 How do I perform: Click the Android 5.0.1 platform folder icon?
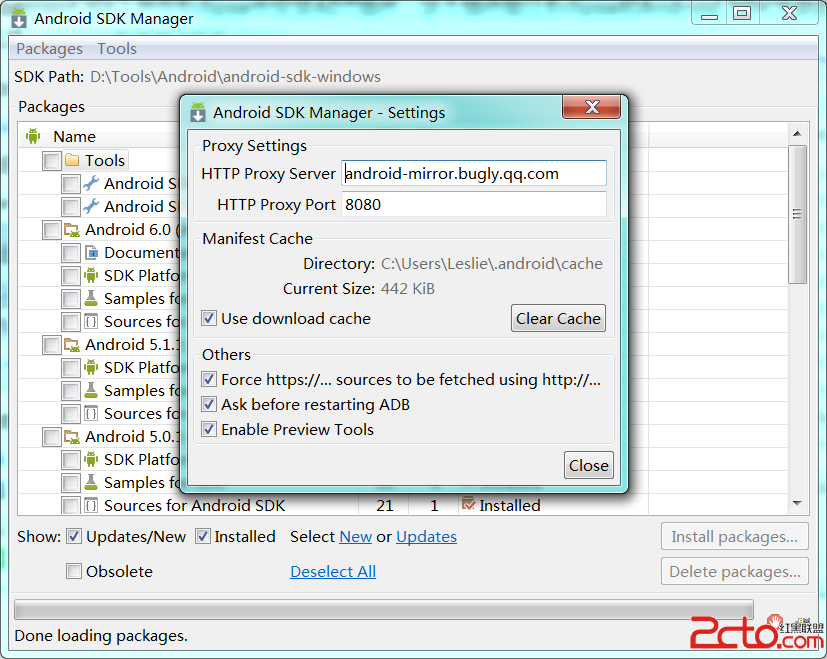[x=72, y=436]
